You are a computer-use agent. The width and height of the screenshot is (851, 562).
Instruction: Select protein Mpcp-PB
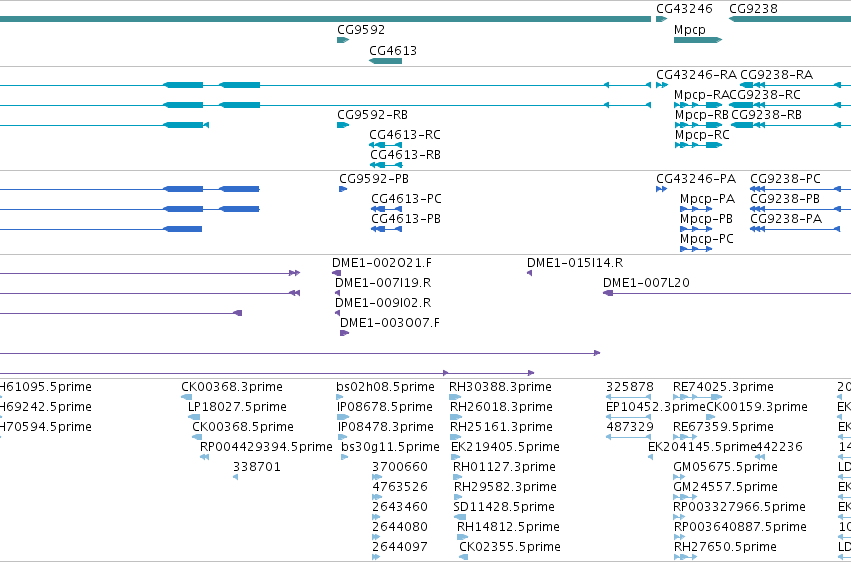click(x=696, y=229)
